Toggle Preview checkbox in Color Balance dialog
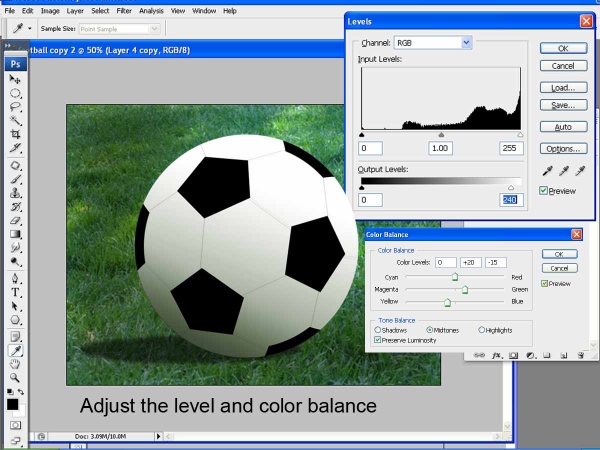600x450 pixels. pos(545,284)
